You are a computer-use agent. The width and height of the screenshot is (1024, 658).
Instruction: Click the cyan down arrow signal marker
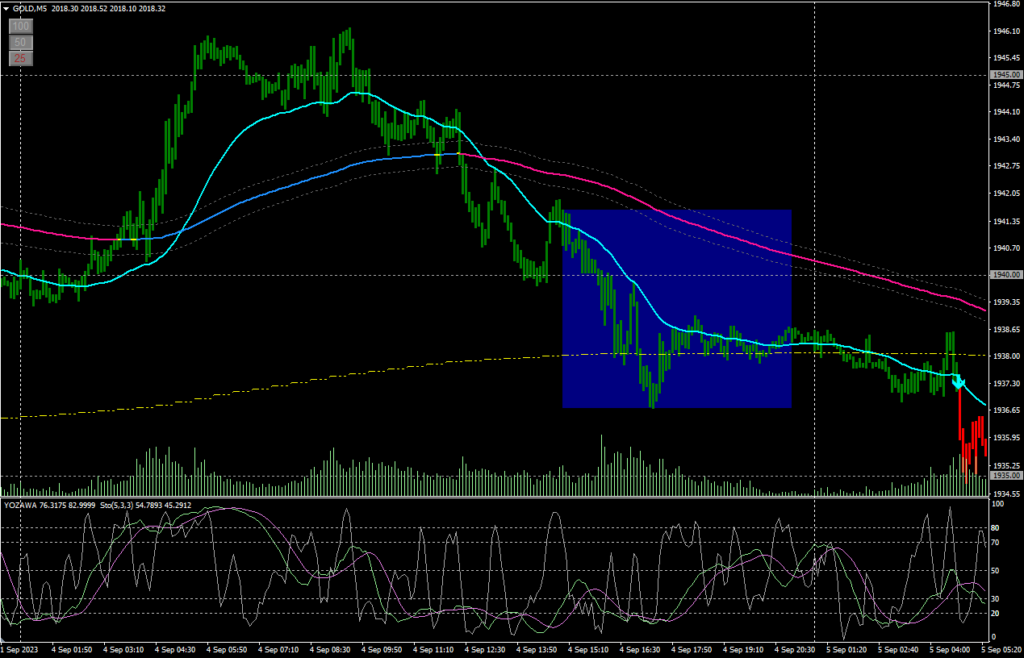[x=957, y=382]
